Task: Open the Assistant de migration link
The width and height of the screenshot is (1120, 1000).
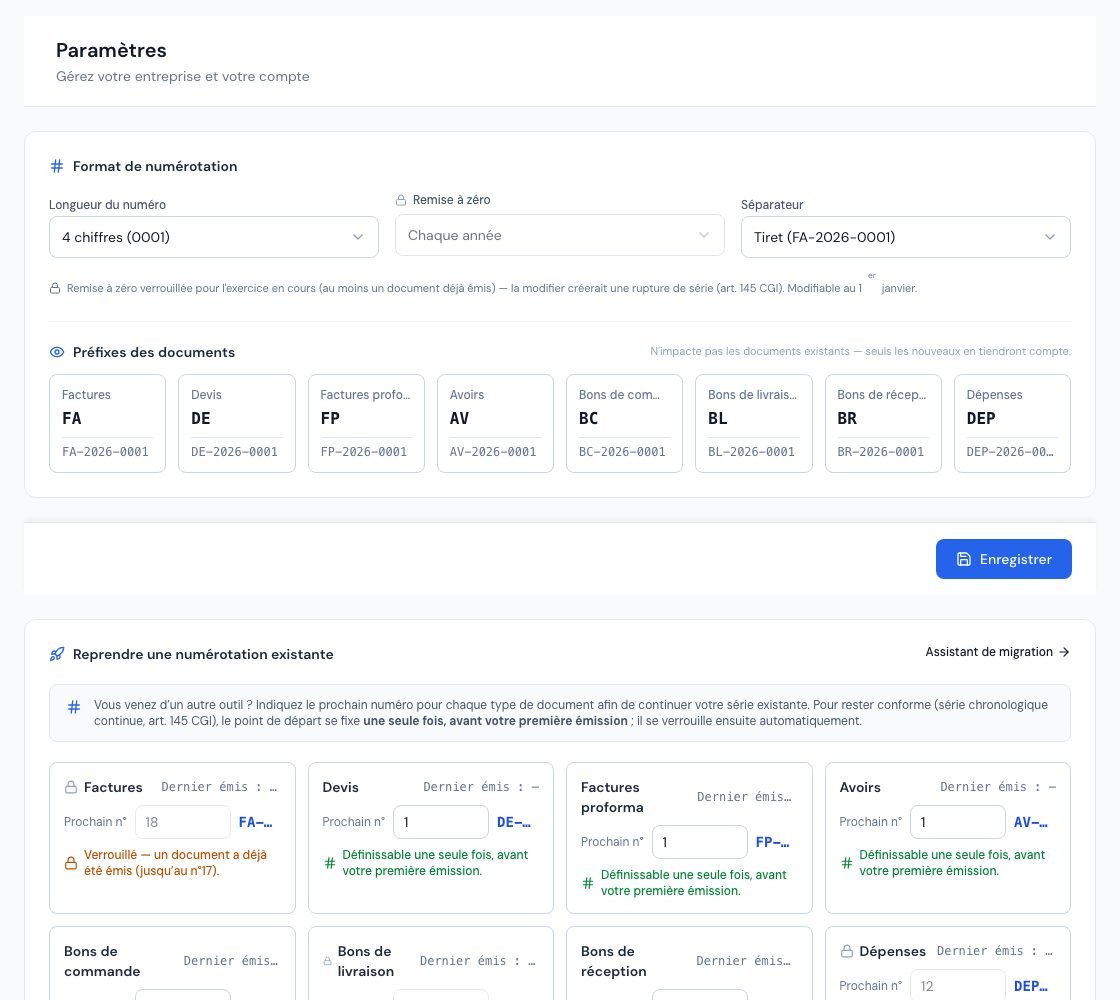Action: pyautogui.click(x=997, y=652)
